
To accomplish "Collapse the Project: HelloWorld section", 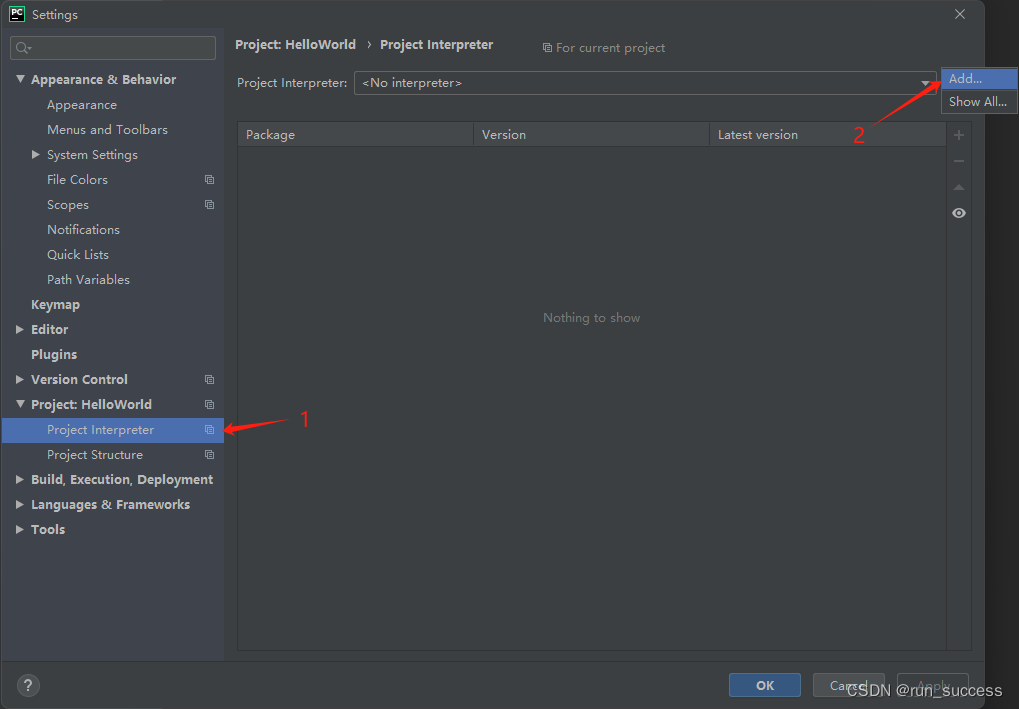I will point(20,404).
